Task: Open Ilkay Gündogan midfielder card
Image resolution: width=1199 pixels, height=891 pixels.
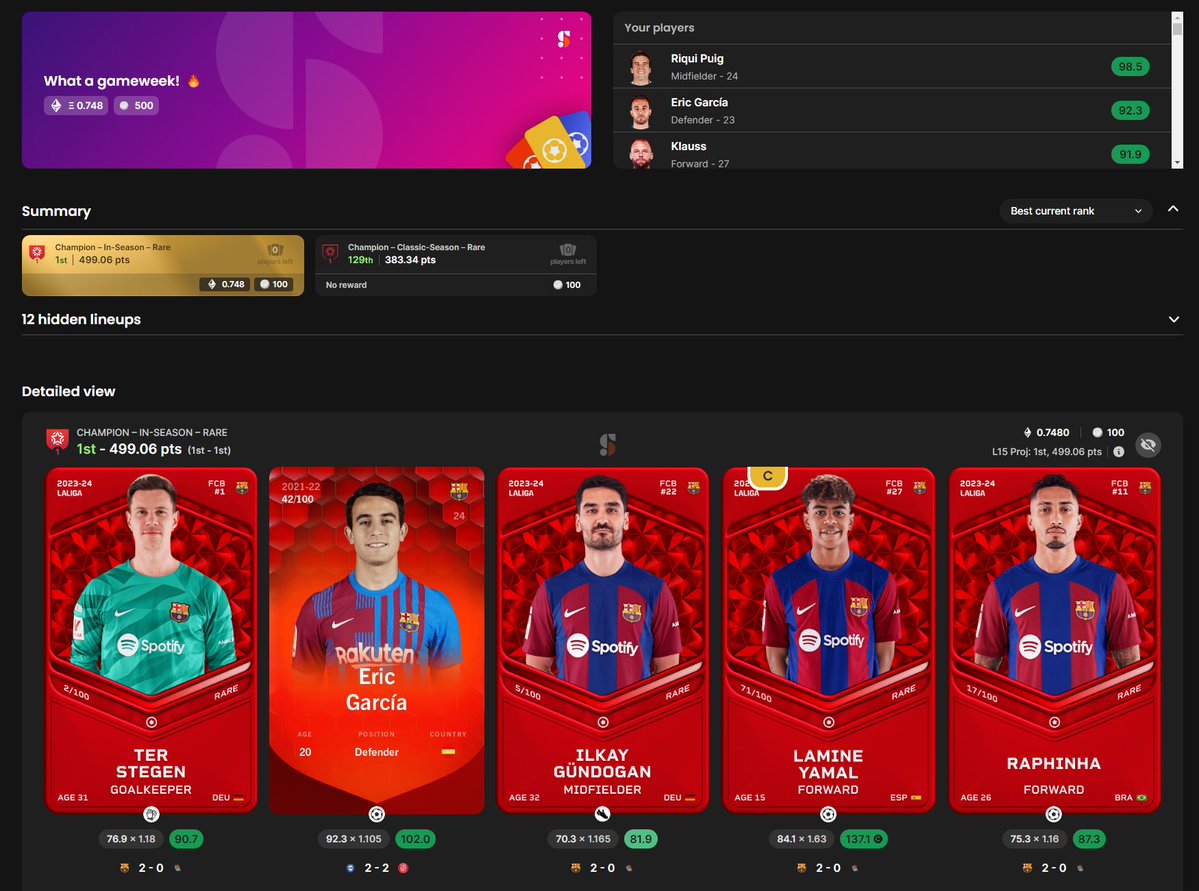Action: [603, 639]
